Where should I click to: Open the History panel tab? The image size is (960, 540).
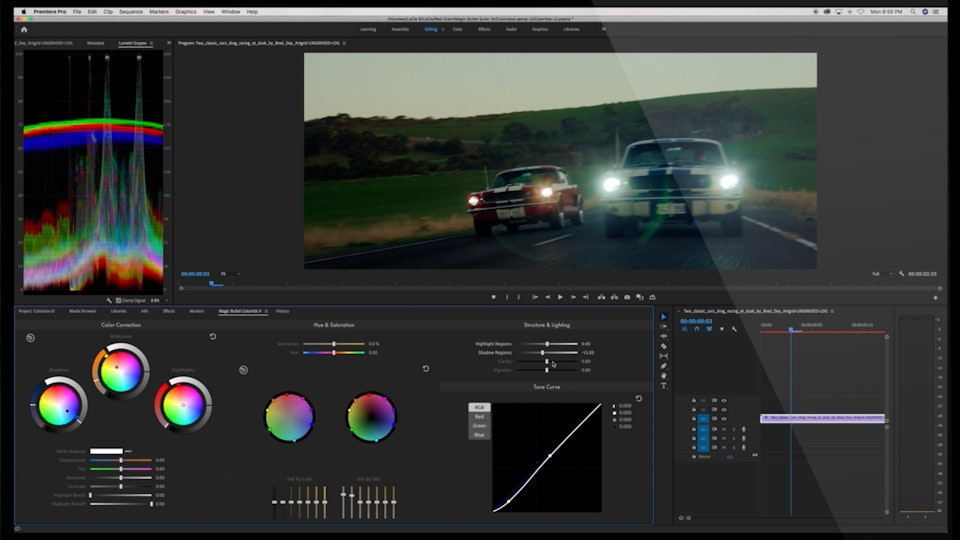click(283, 311)
